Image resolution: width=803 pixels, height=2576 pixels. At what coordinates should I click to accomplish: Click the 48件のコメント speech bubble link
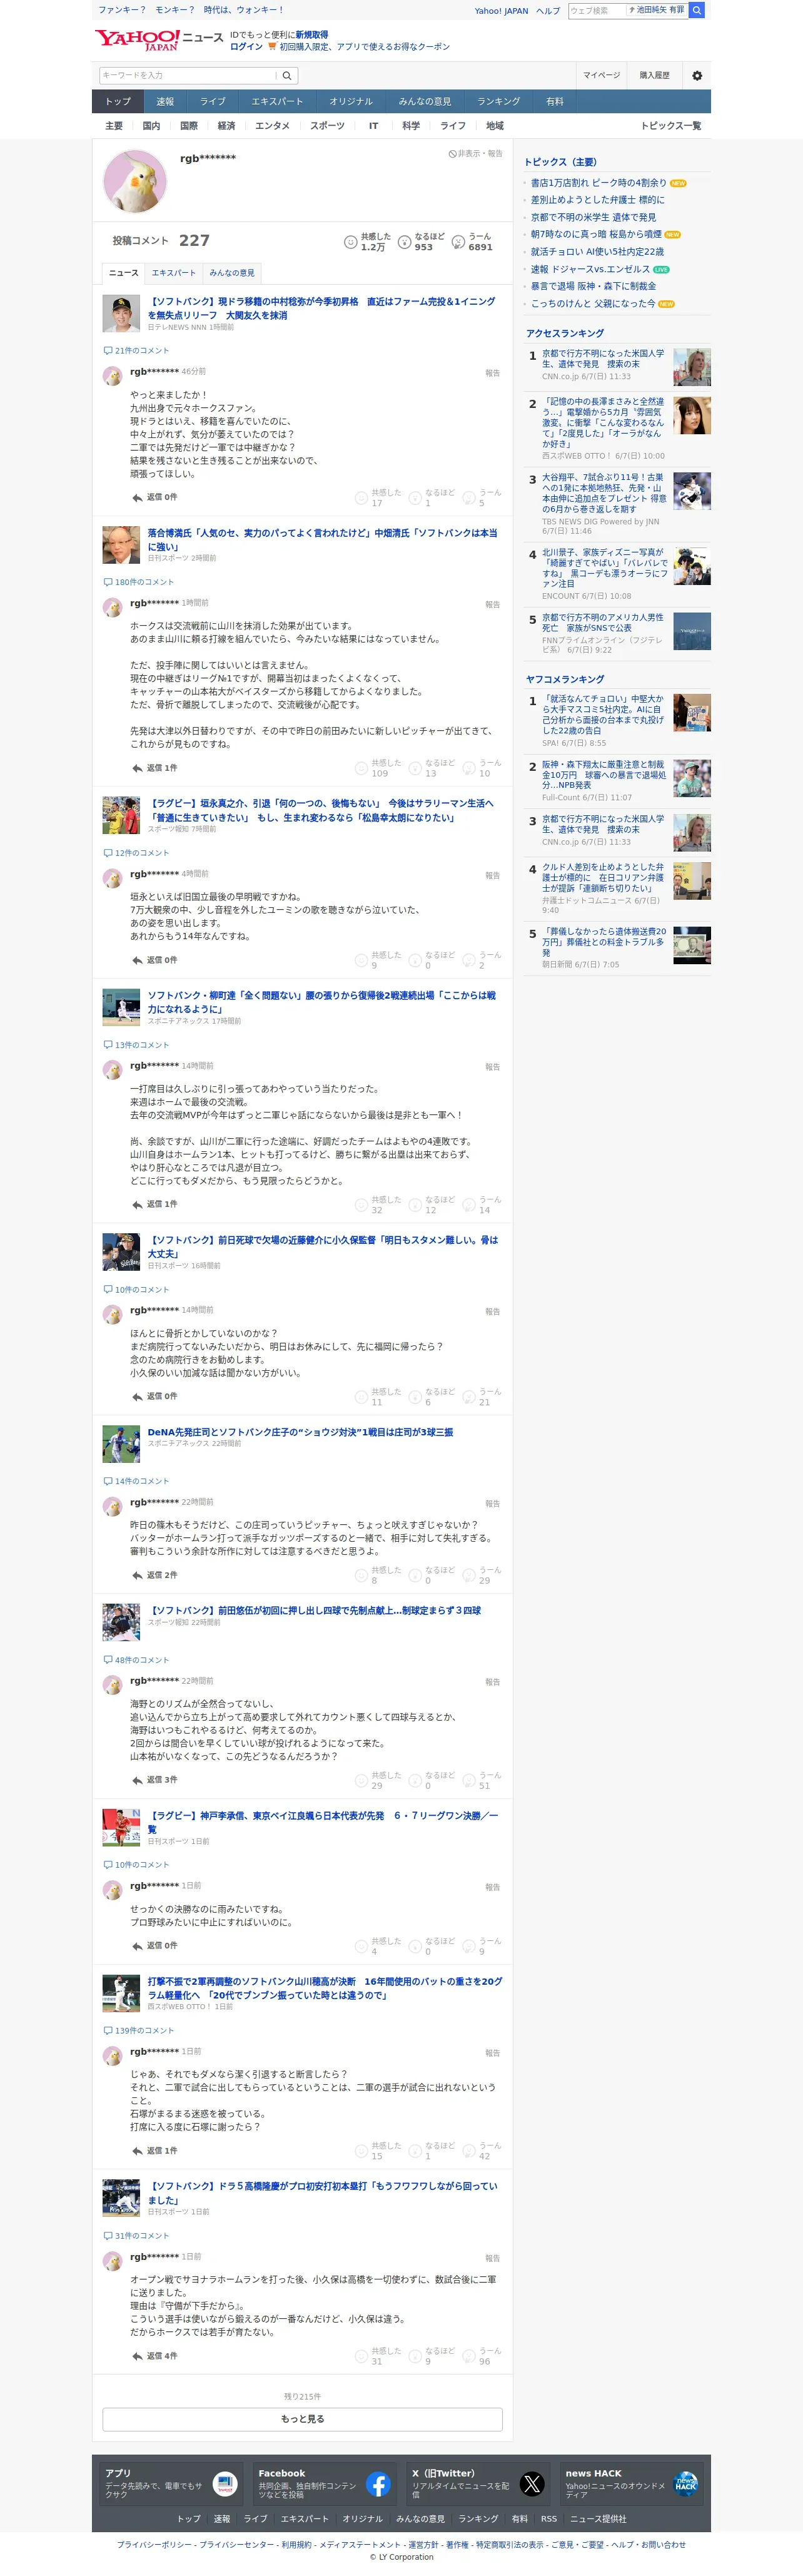click(136, 1660)
